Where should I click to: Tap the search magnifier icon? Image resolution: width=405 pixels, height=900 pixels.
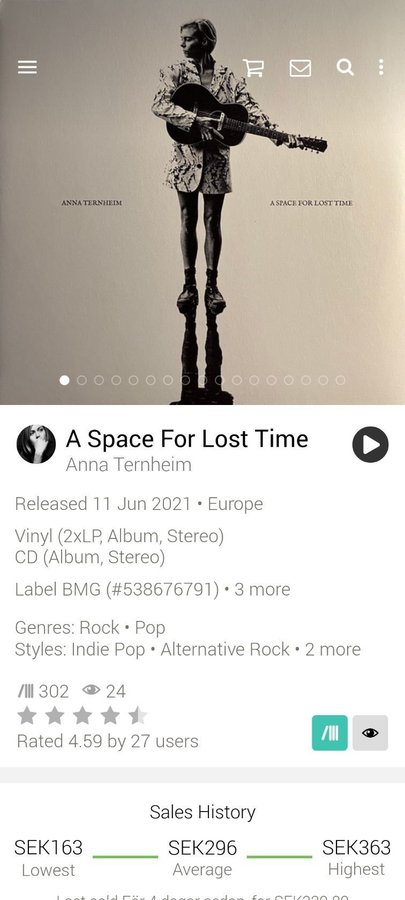coord(345,67)
